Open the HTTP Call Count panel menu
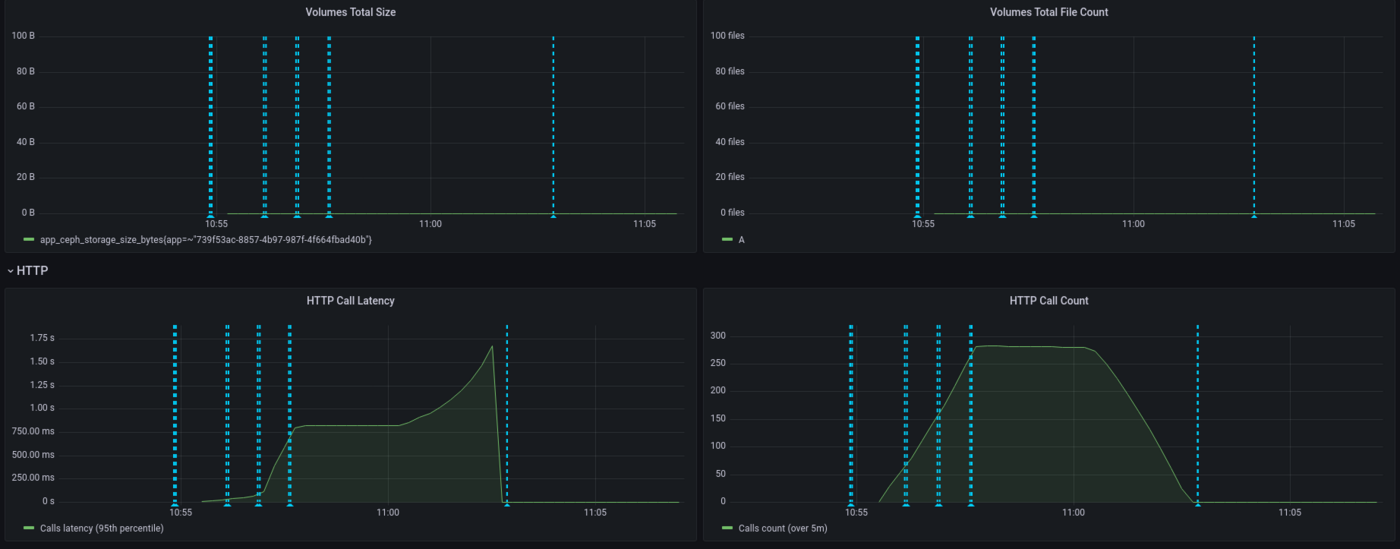1400x549 pixels. click(1048, 300)
